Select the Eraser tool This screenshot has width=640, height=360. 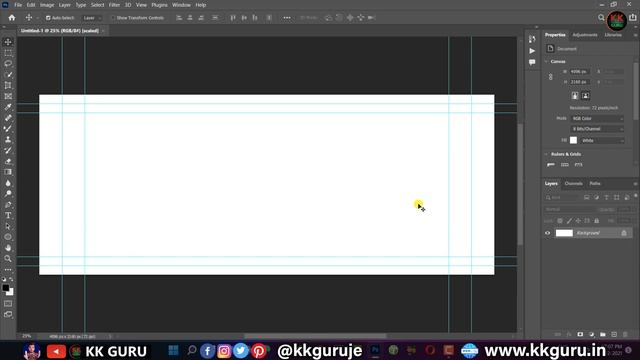8,161
